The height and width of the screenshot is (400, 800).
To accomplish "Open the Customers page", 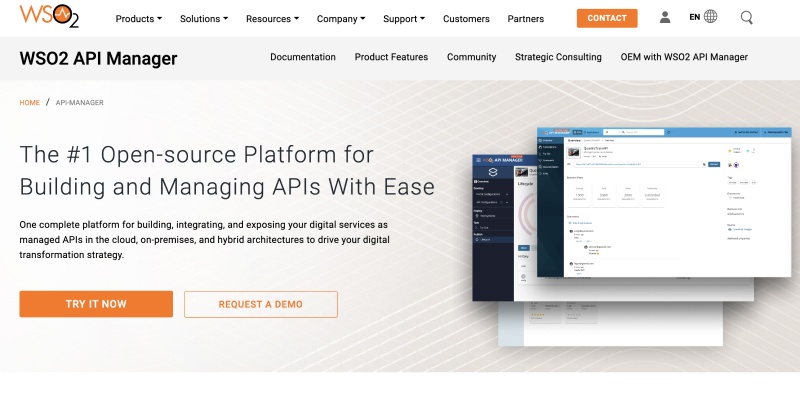I will point(466,19).
